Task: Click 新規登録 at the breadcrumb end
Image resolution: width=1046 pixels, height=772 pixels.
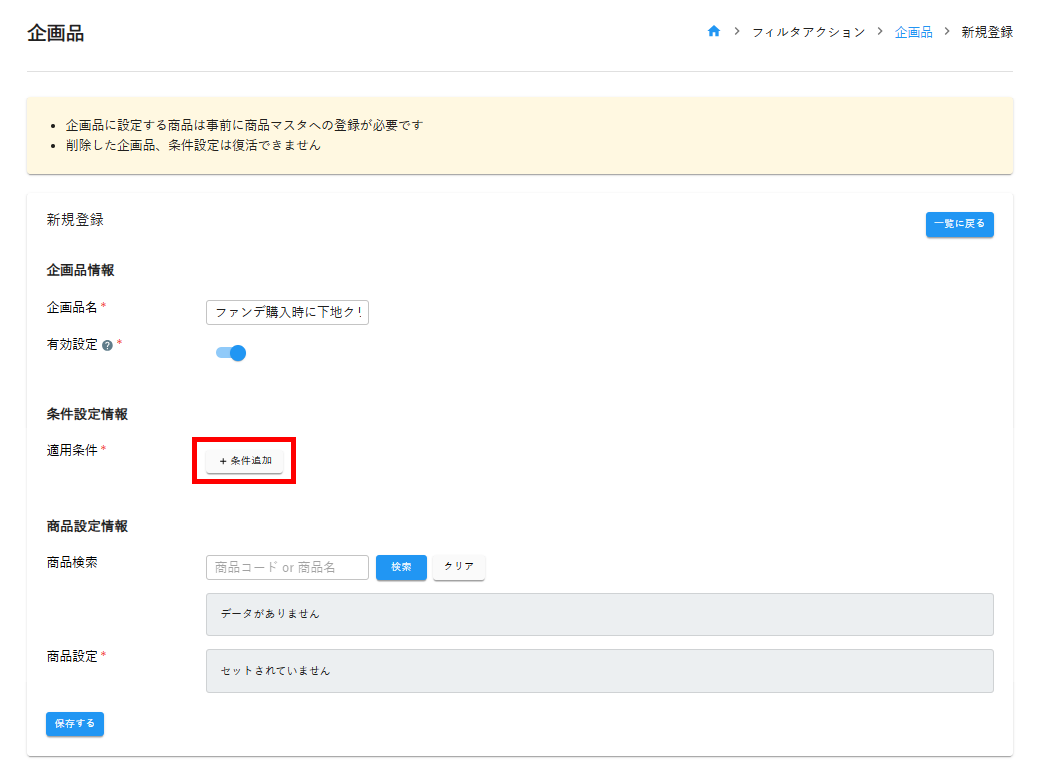Action: pyautogui.click(x=987, y=32)
